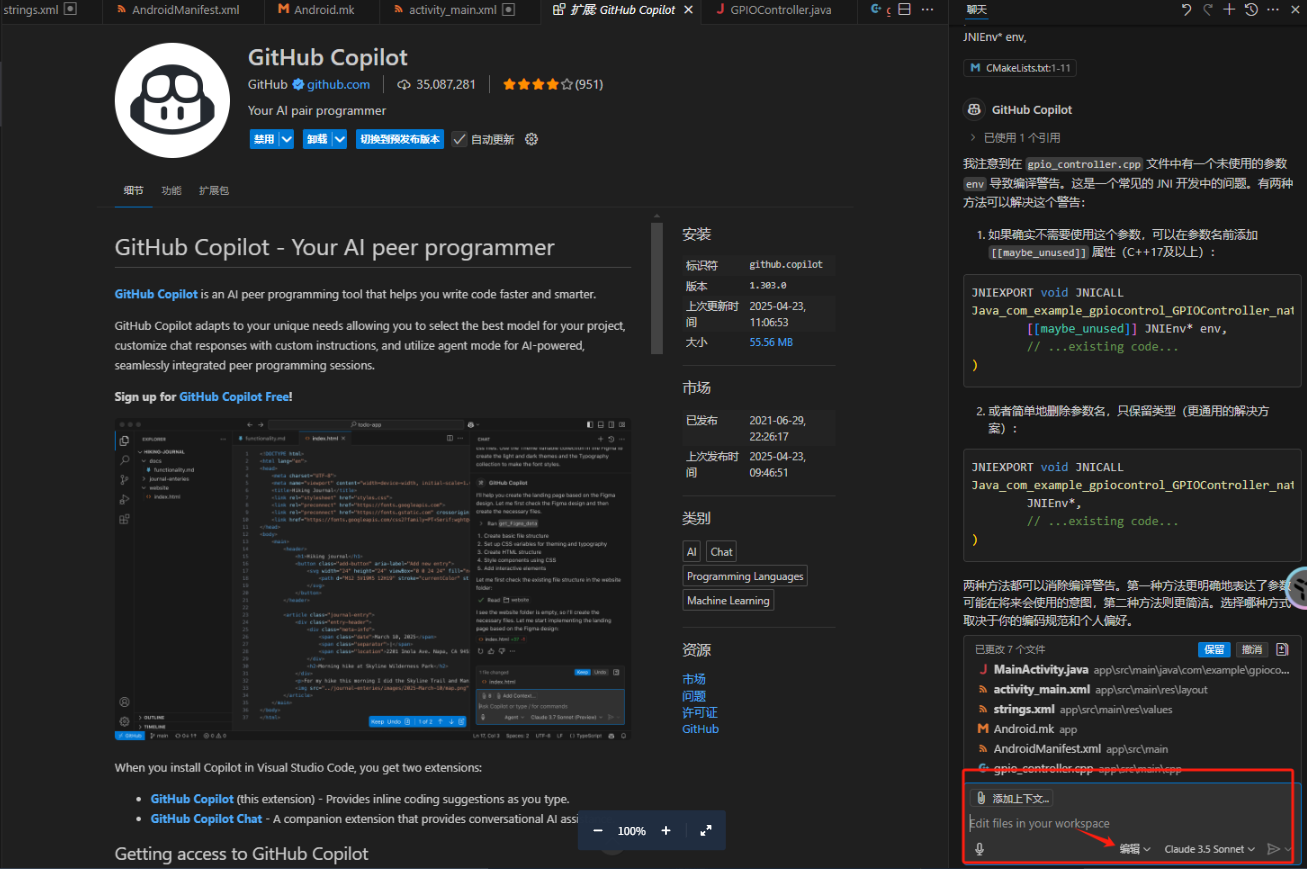The image size is (1307, 869).
Task: Click the verified publisher badge icon
Action: [x=298, y=85]
